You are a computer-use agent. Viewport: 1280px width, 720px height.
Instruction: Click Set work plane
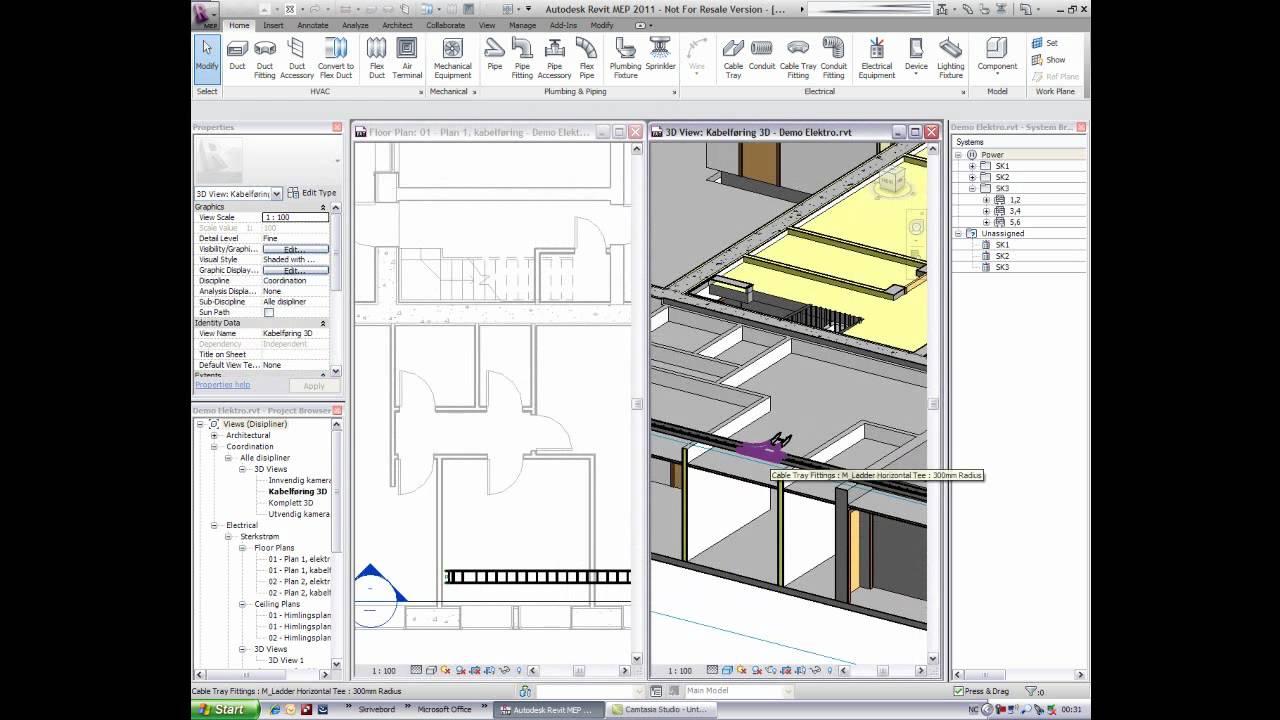pyautogui.click(x=1045, y=43)
